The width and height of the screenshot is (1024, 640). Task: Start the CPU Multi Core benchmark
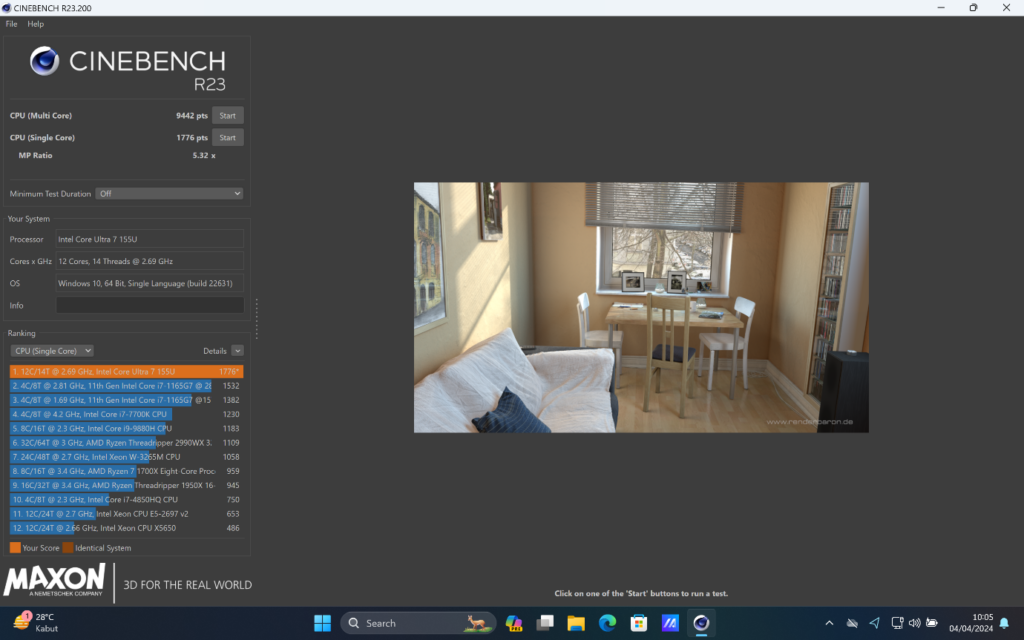(x=227, y=115)
